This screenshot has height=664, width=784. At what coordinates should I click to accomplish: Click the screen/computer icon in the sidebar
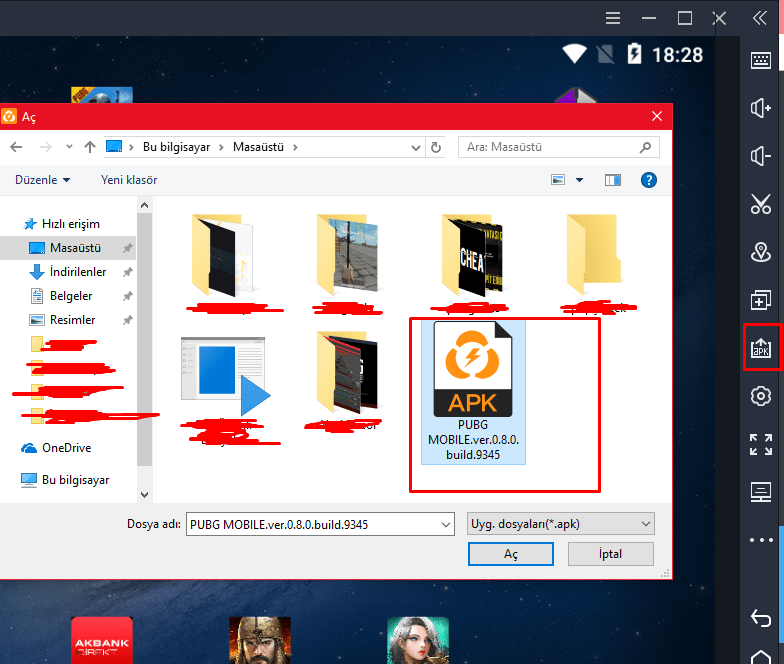point(760,492)
